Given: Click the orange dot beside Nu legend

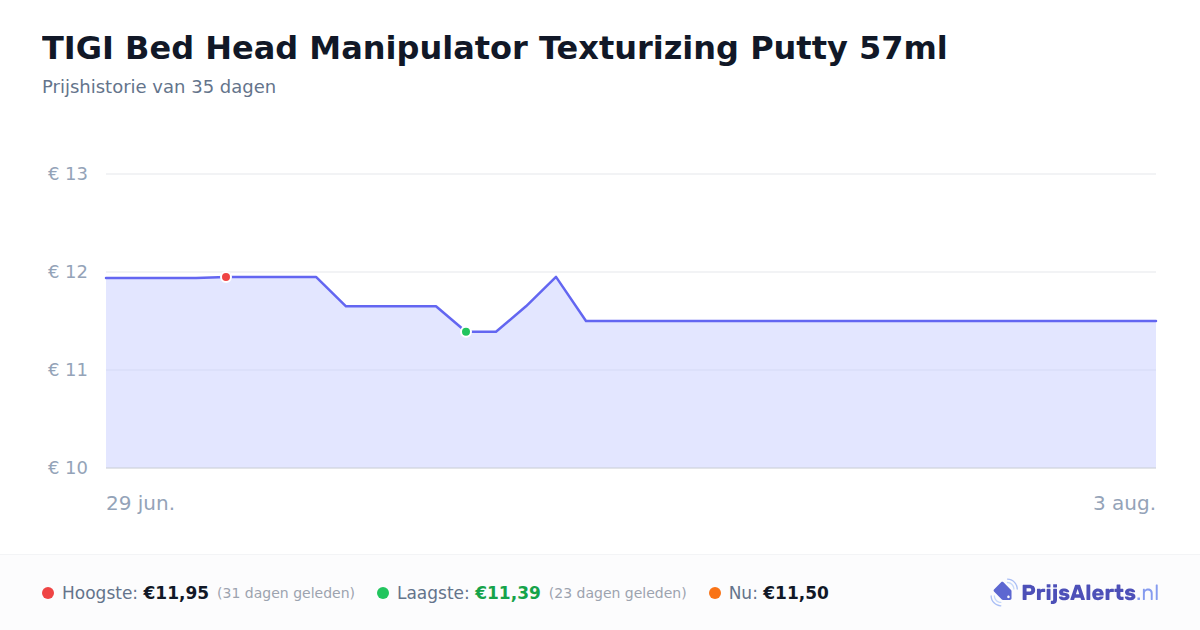Looking at the screenshot, I should [715, 593].
